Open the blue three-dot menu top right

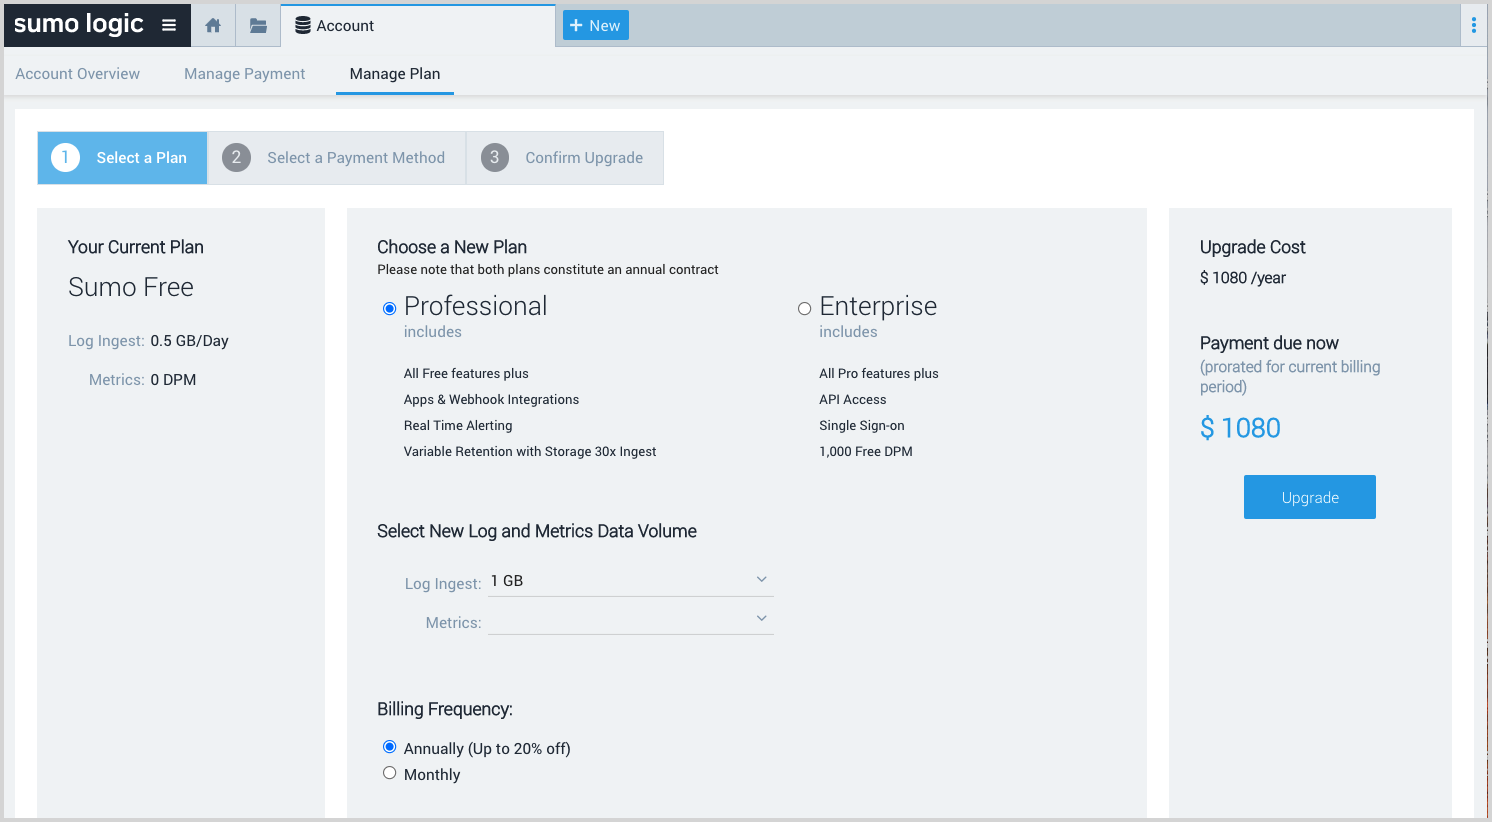pos(1475,24)
